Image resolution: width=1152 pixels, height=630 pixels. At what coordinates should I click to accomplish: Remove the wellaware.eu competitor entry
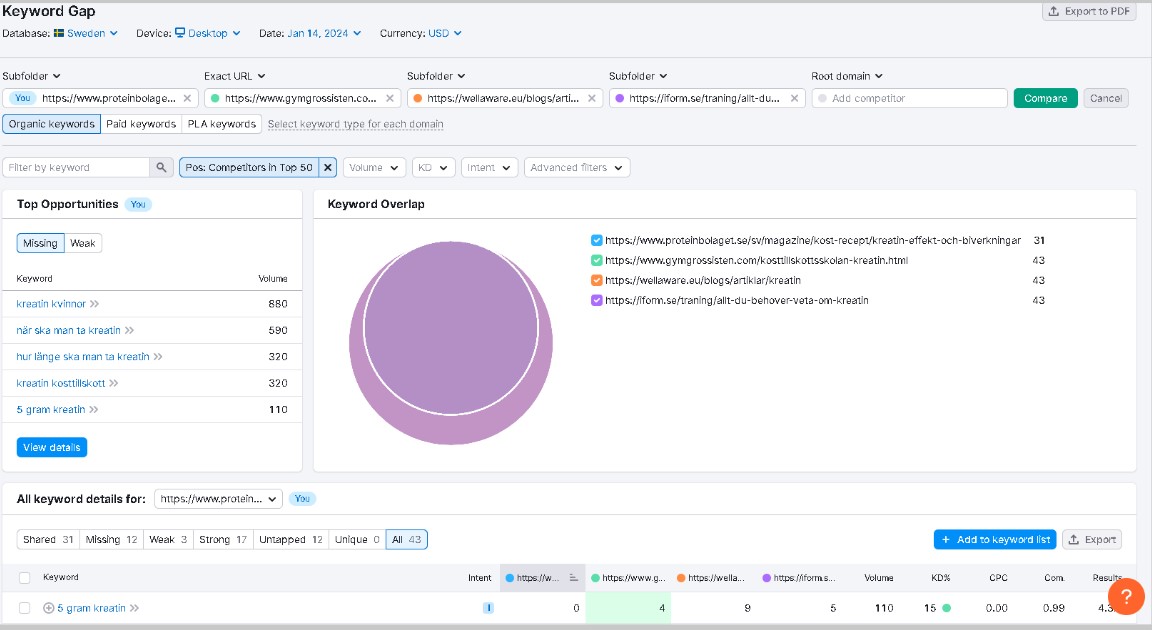[x=591, y=98]
